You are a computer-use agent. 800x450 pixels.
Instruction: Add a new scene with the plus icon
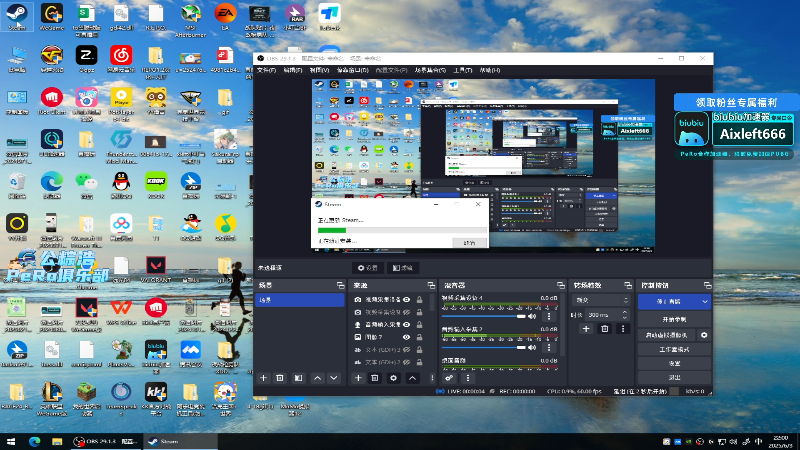(x=263, y=378)
